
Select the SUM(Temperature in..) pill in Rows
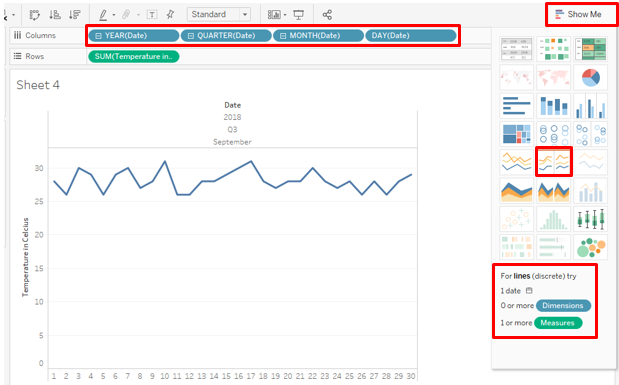click(x=134, y=56)
